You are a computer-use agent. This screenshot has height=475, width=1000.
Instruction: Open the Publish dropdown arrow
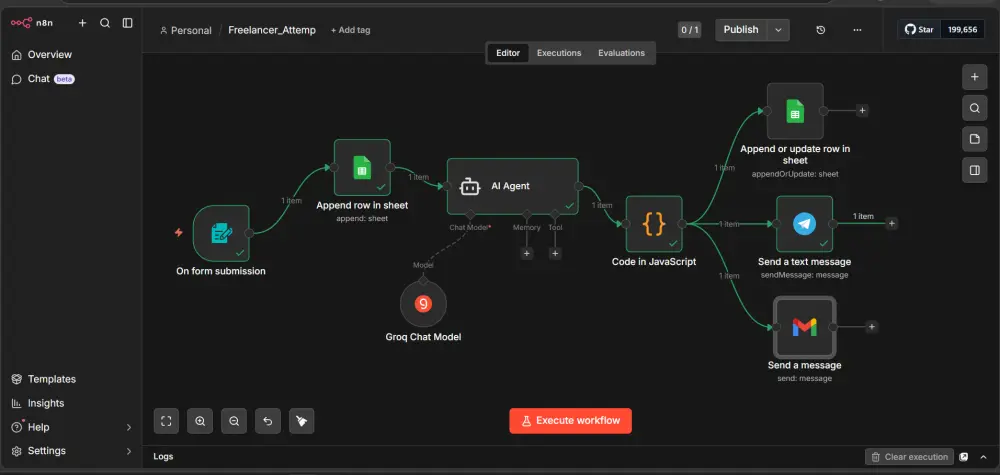pos(778,30)
